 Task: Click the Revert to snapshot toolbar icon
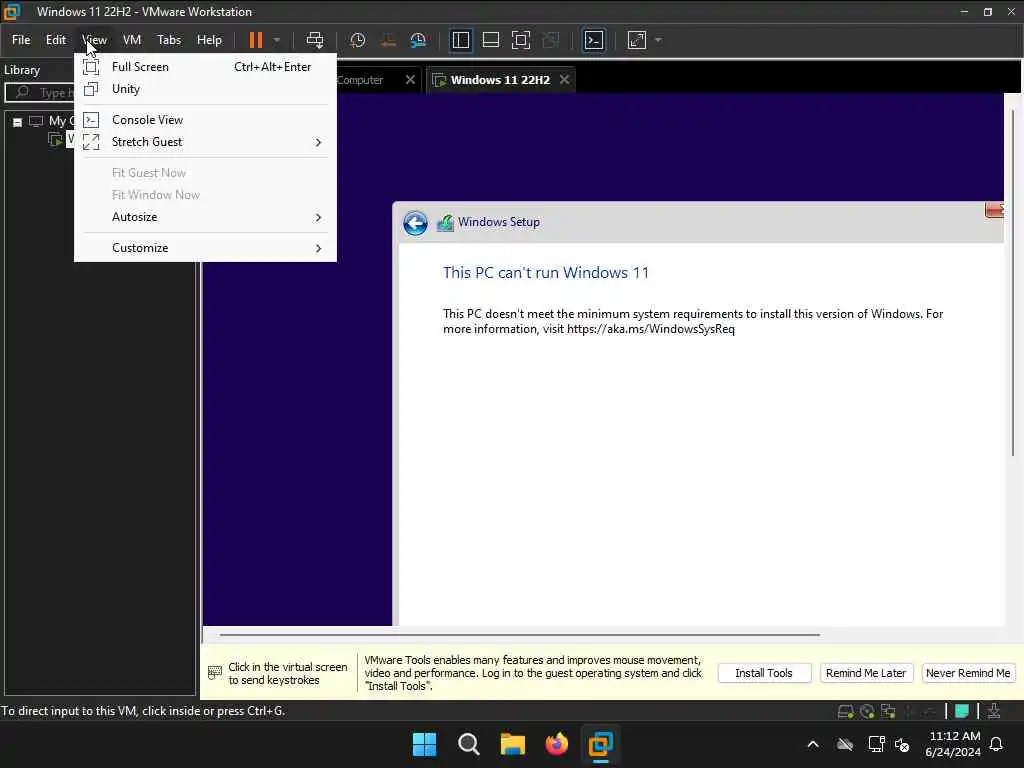coord(388,40)
